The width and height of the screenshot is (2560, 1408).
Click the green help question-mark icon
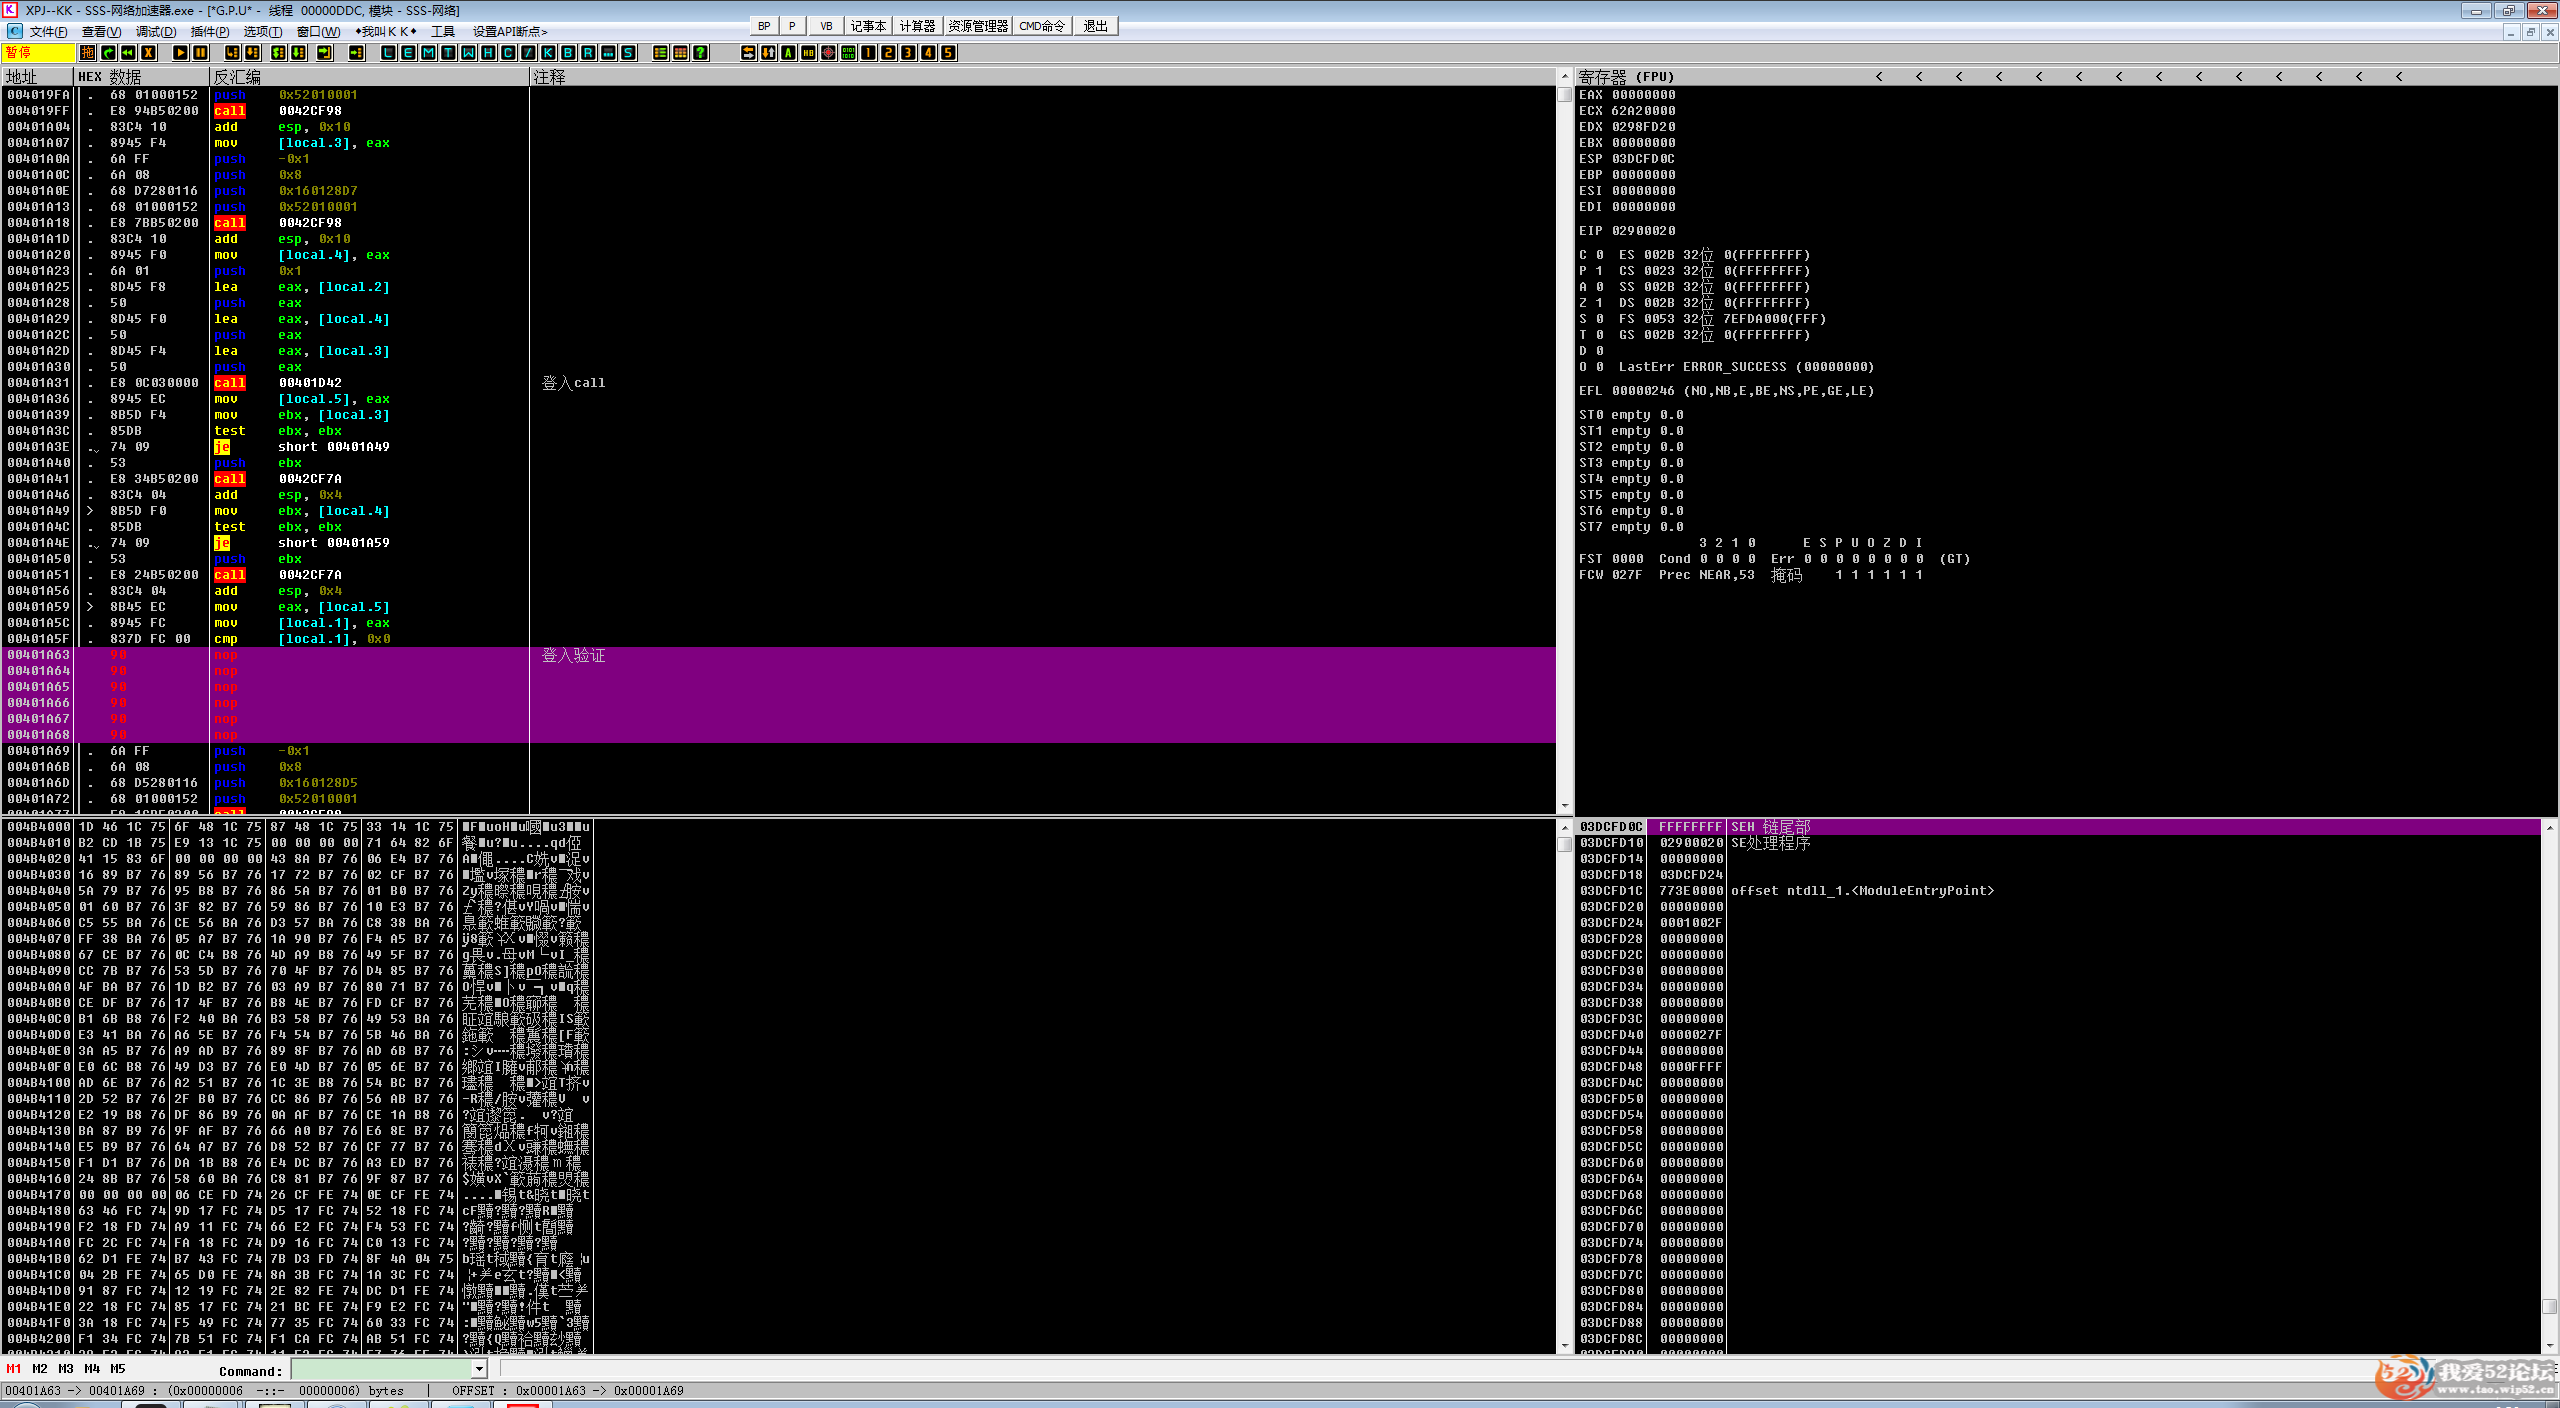(x=700, y=53)
